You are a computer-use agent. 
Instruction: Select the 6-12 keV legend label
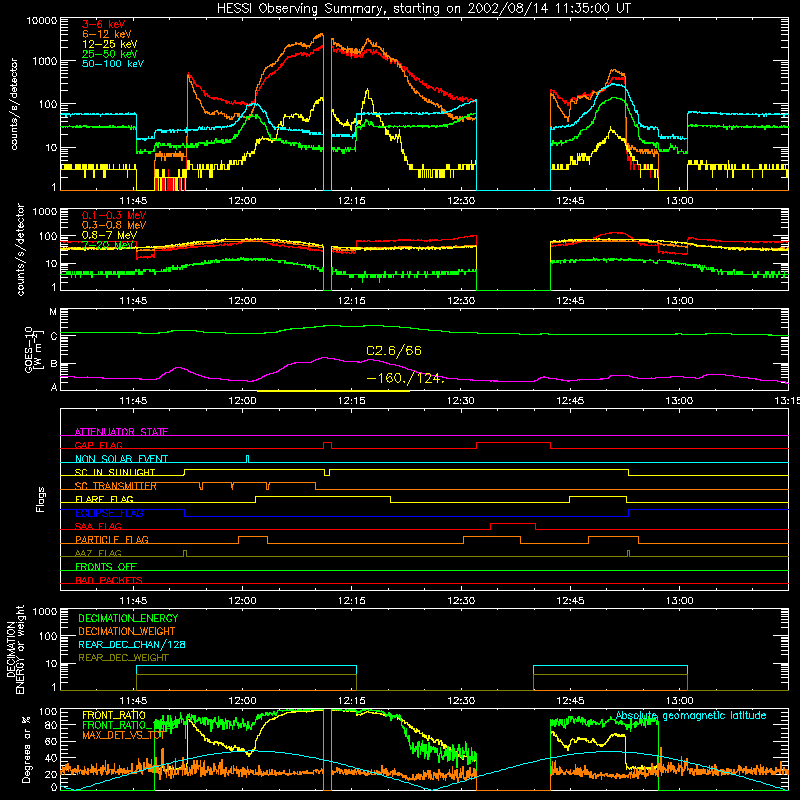106,34
